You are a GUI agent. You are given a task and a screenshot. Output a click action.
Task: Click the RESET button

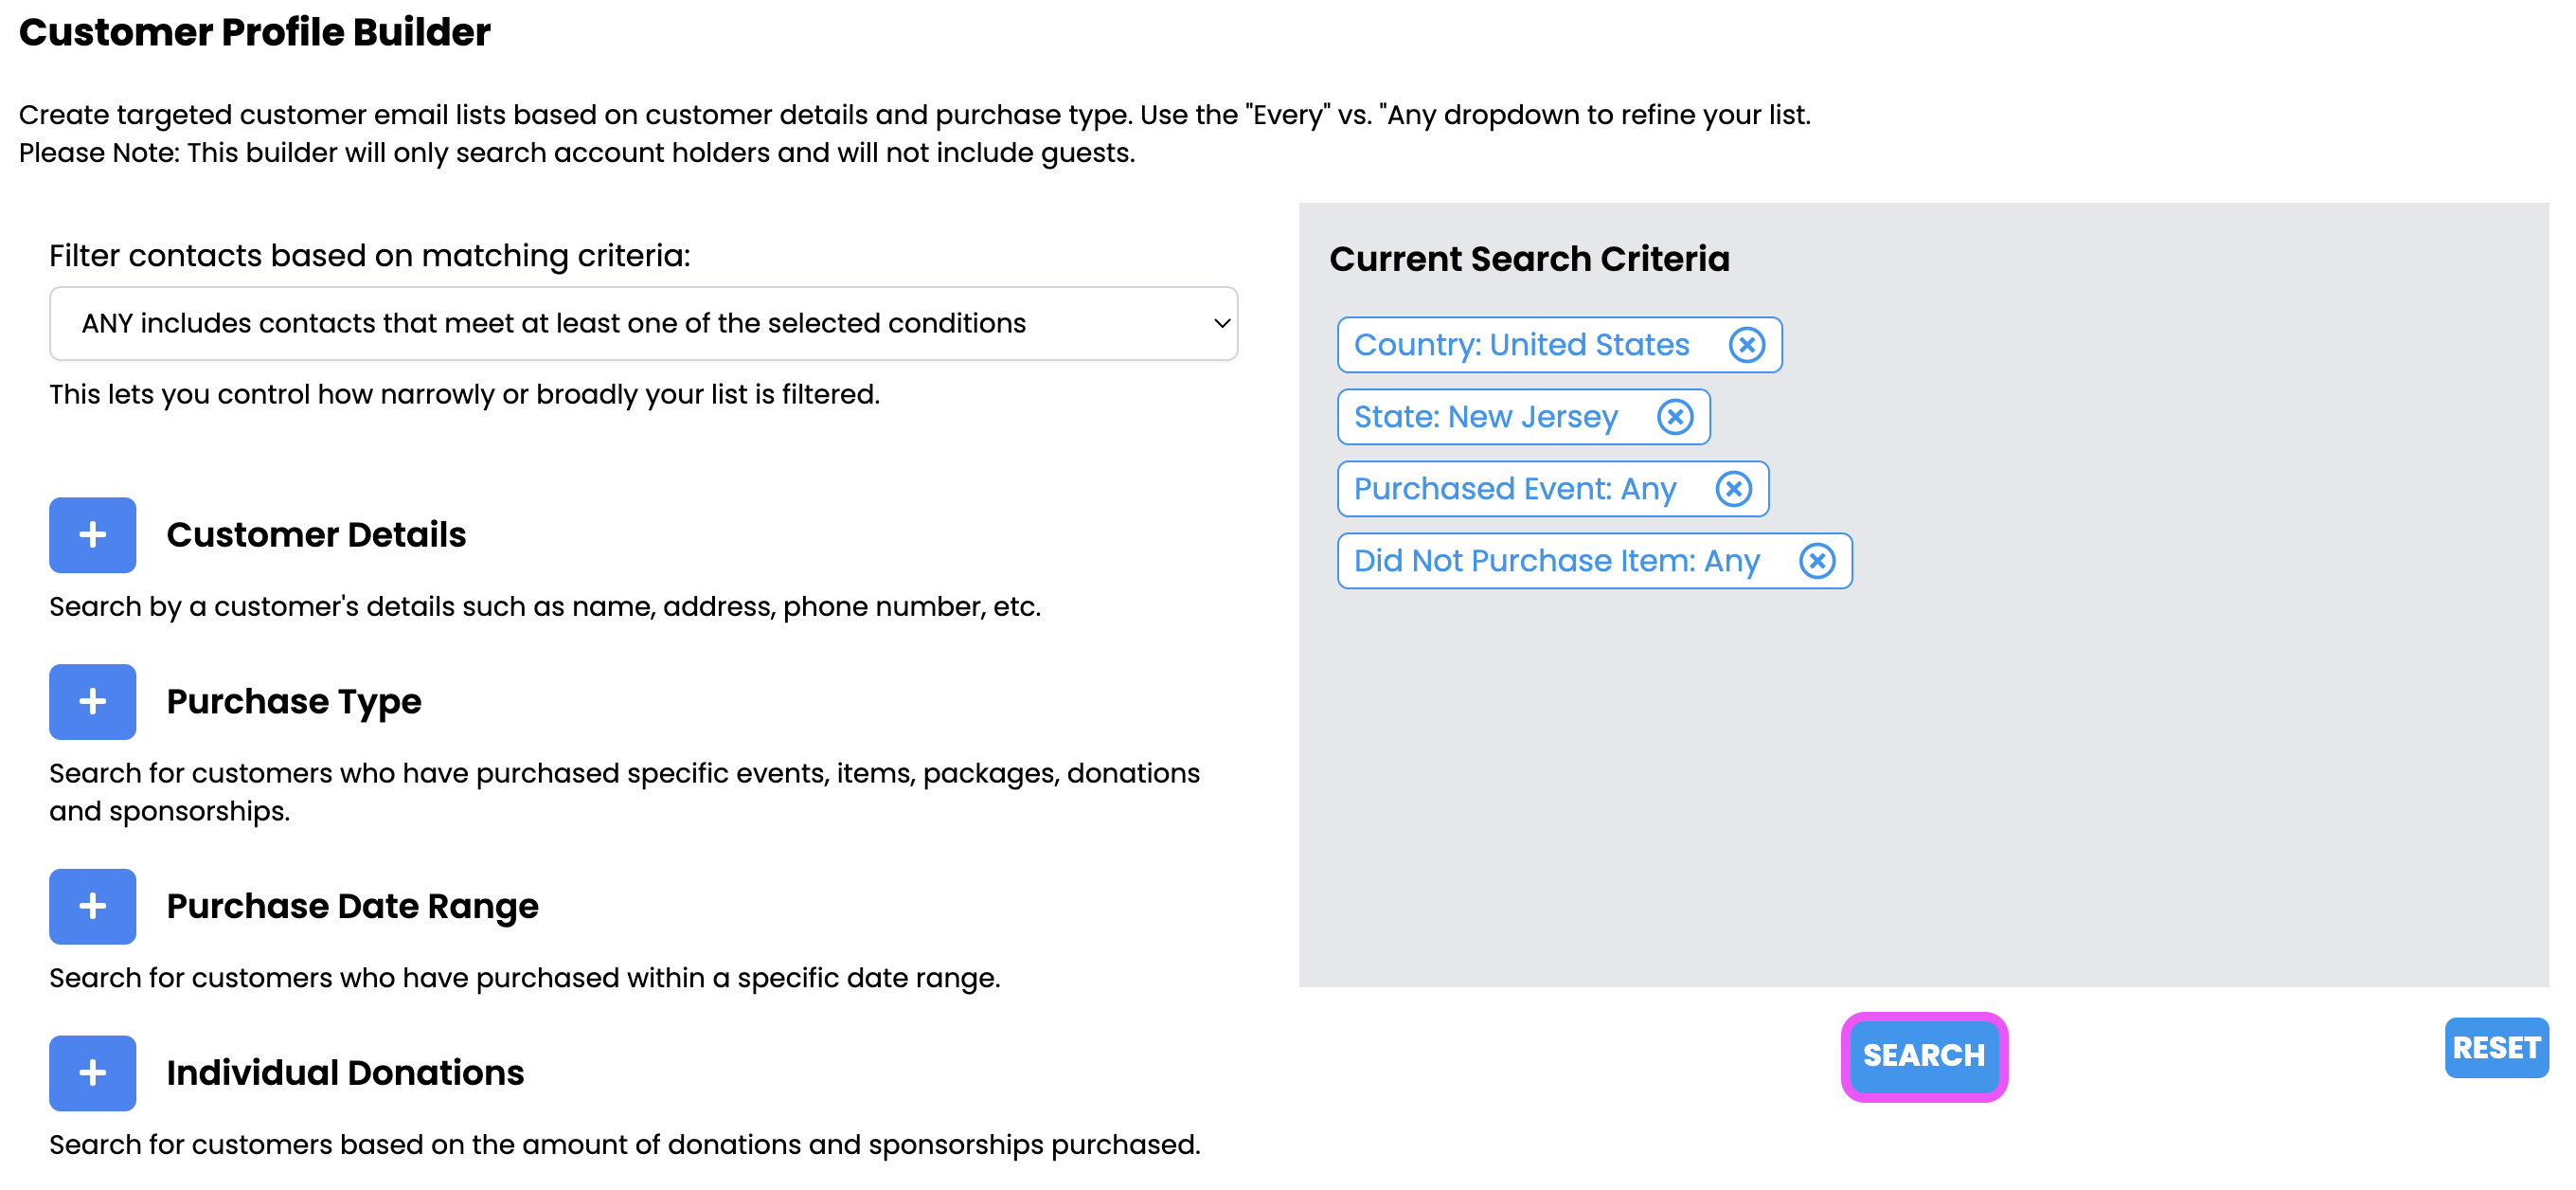pyautogui.click(x=2495, y=1048)
